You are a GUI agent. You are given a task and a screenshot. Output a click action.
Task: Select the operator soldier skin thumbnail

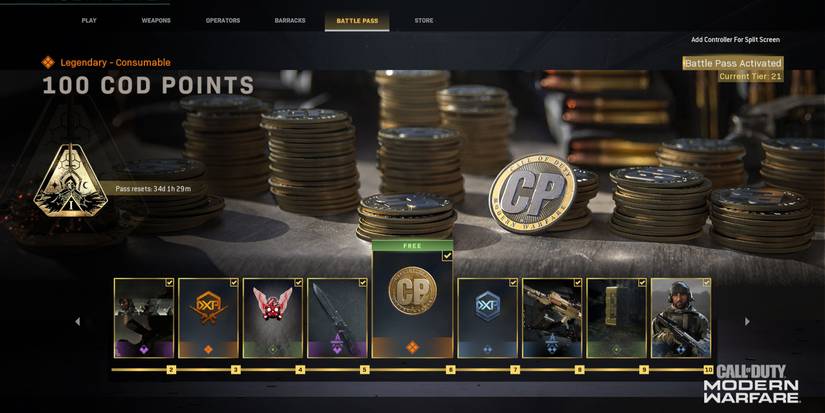(681, 318)
